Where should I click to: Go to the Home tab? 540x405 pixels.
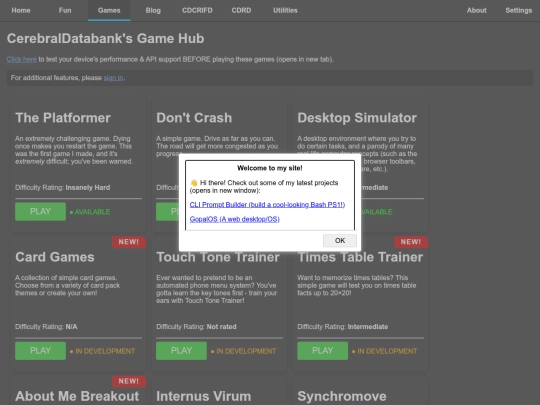(x=21, y=10)
